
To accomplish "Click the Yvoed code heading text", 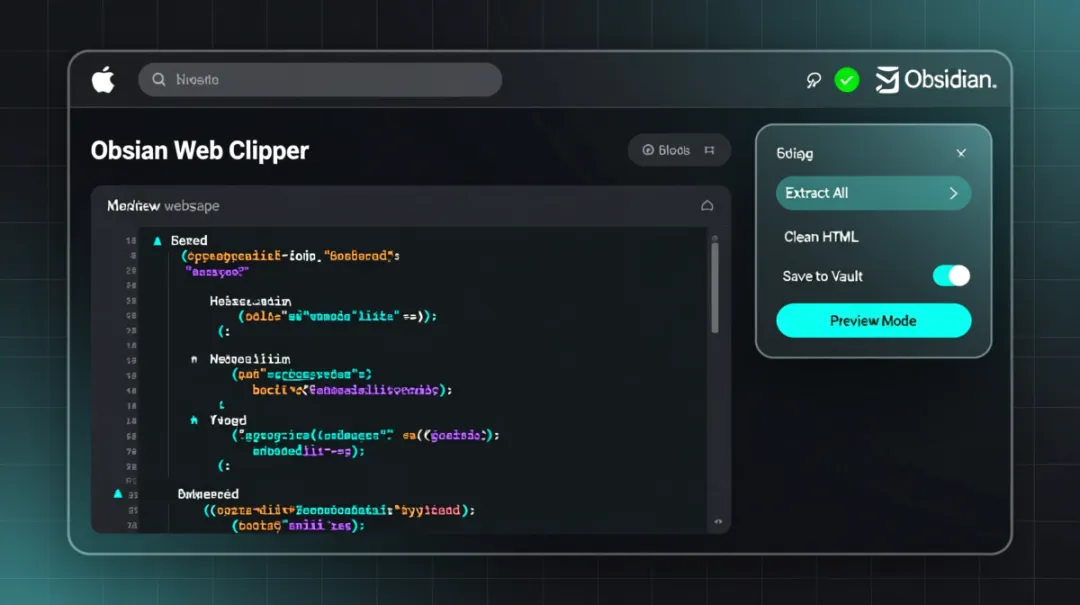I will click(228, 420).
